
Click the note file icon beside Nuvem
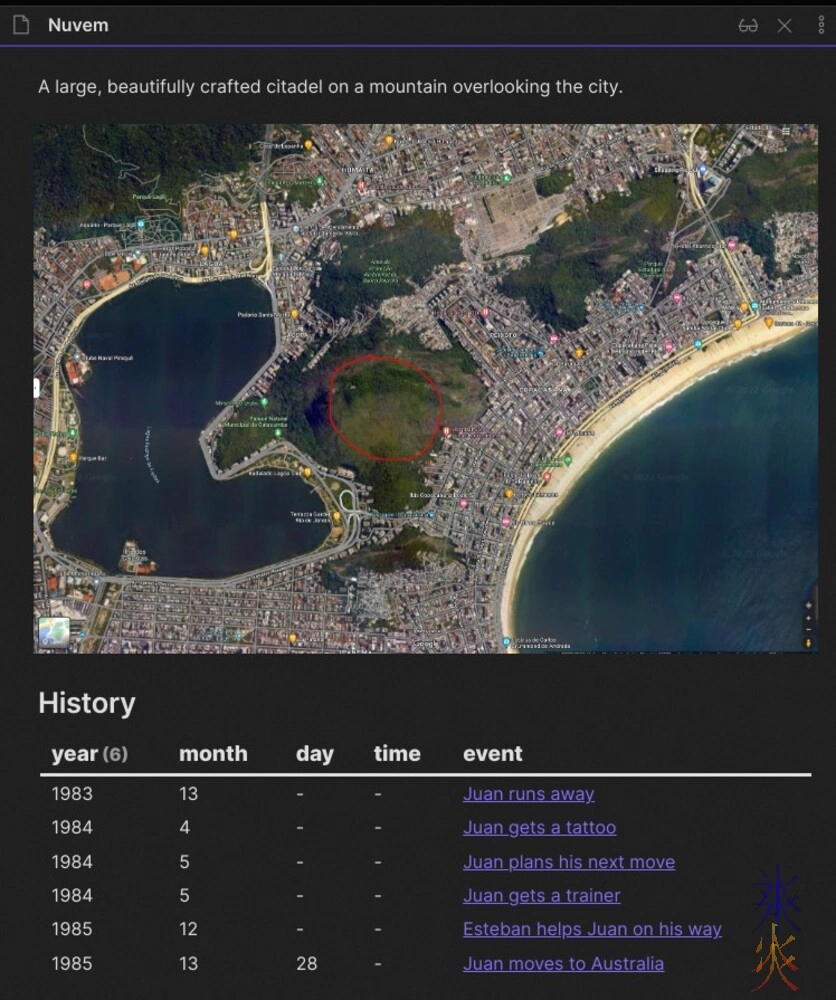(x=21, y=25)
